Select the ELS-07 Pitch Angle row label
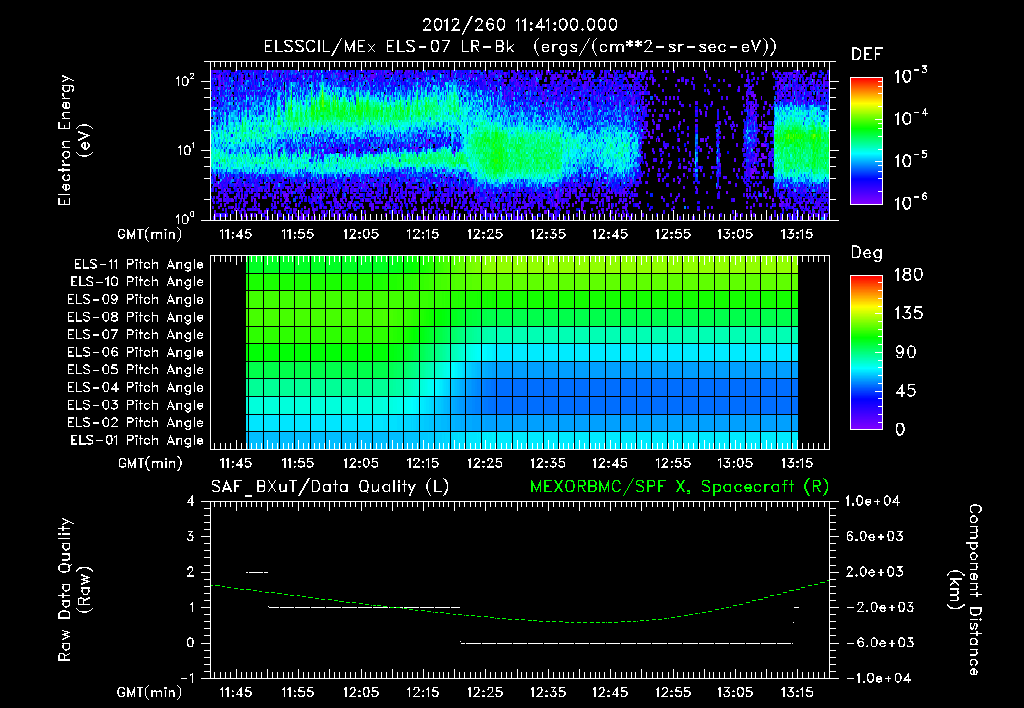Image resolution: width=1024 pixels, height=708 pixels. [x=136, y=335]
